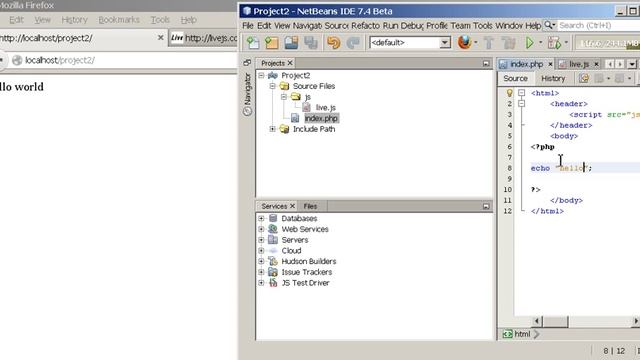Collapse the js folder node

(x=284, y=97)
